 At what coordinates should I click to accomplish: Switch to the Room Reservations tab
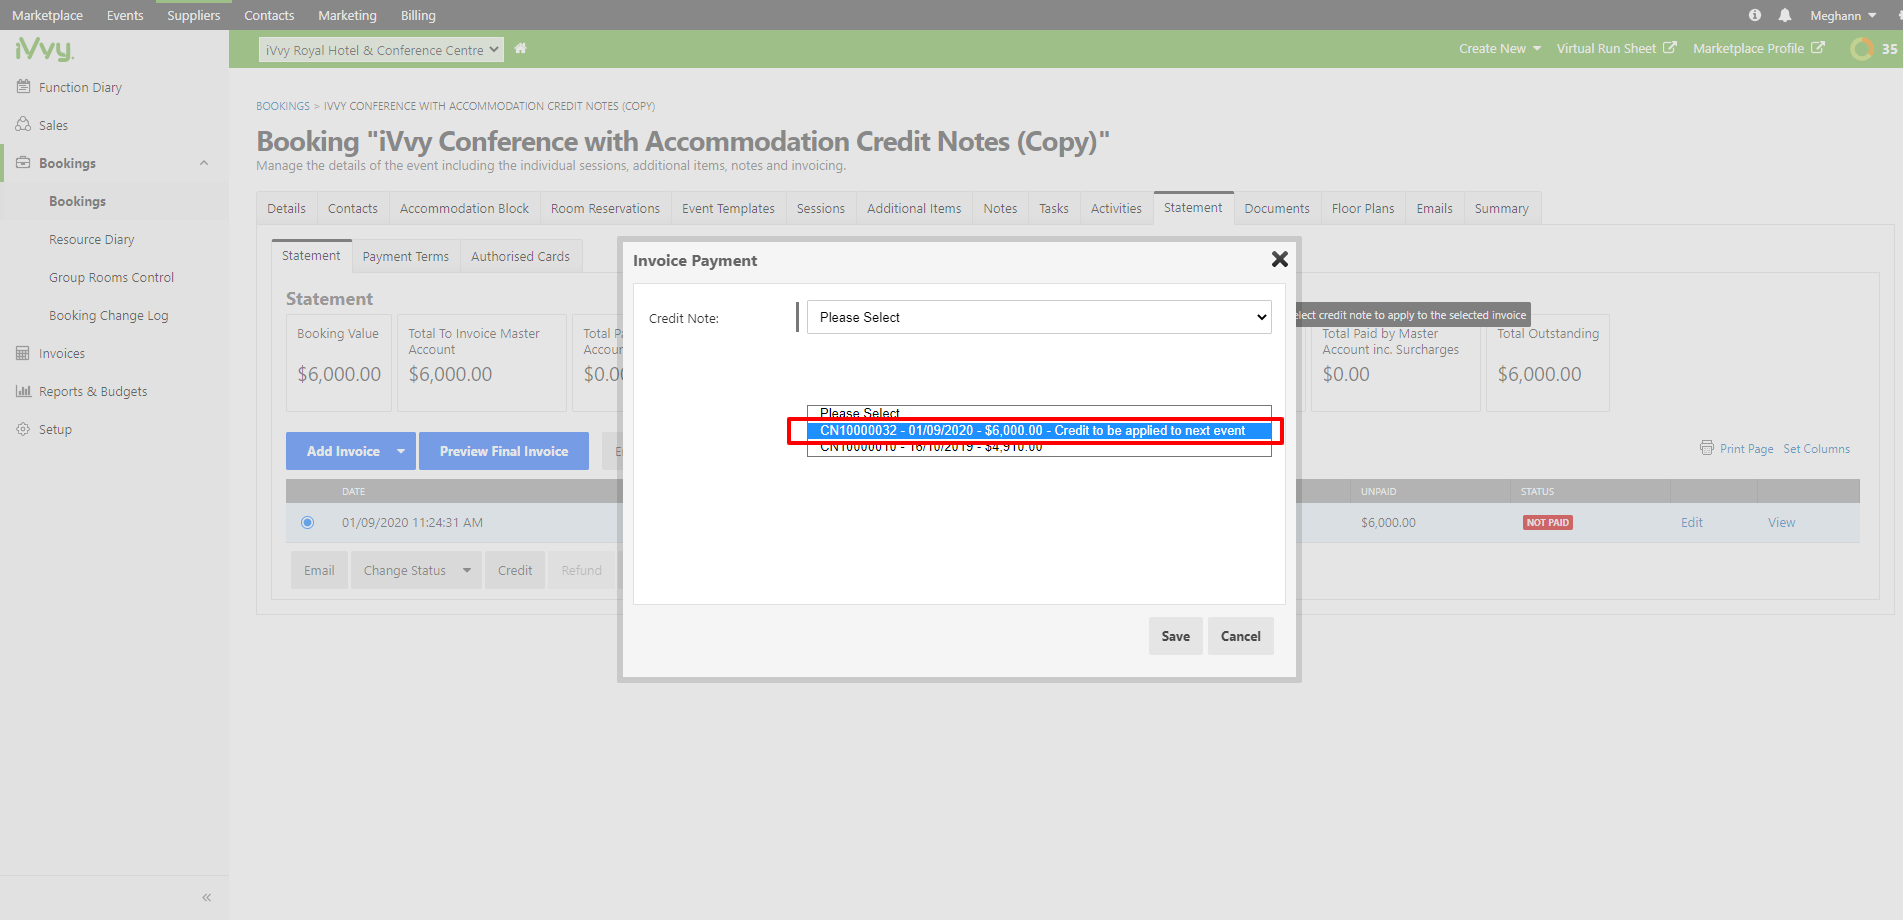click(x=605, y=208)
